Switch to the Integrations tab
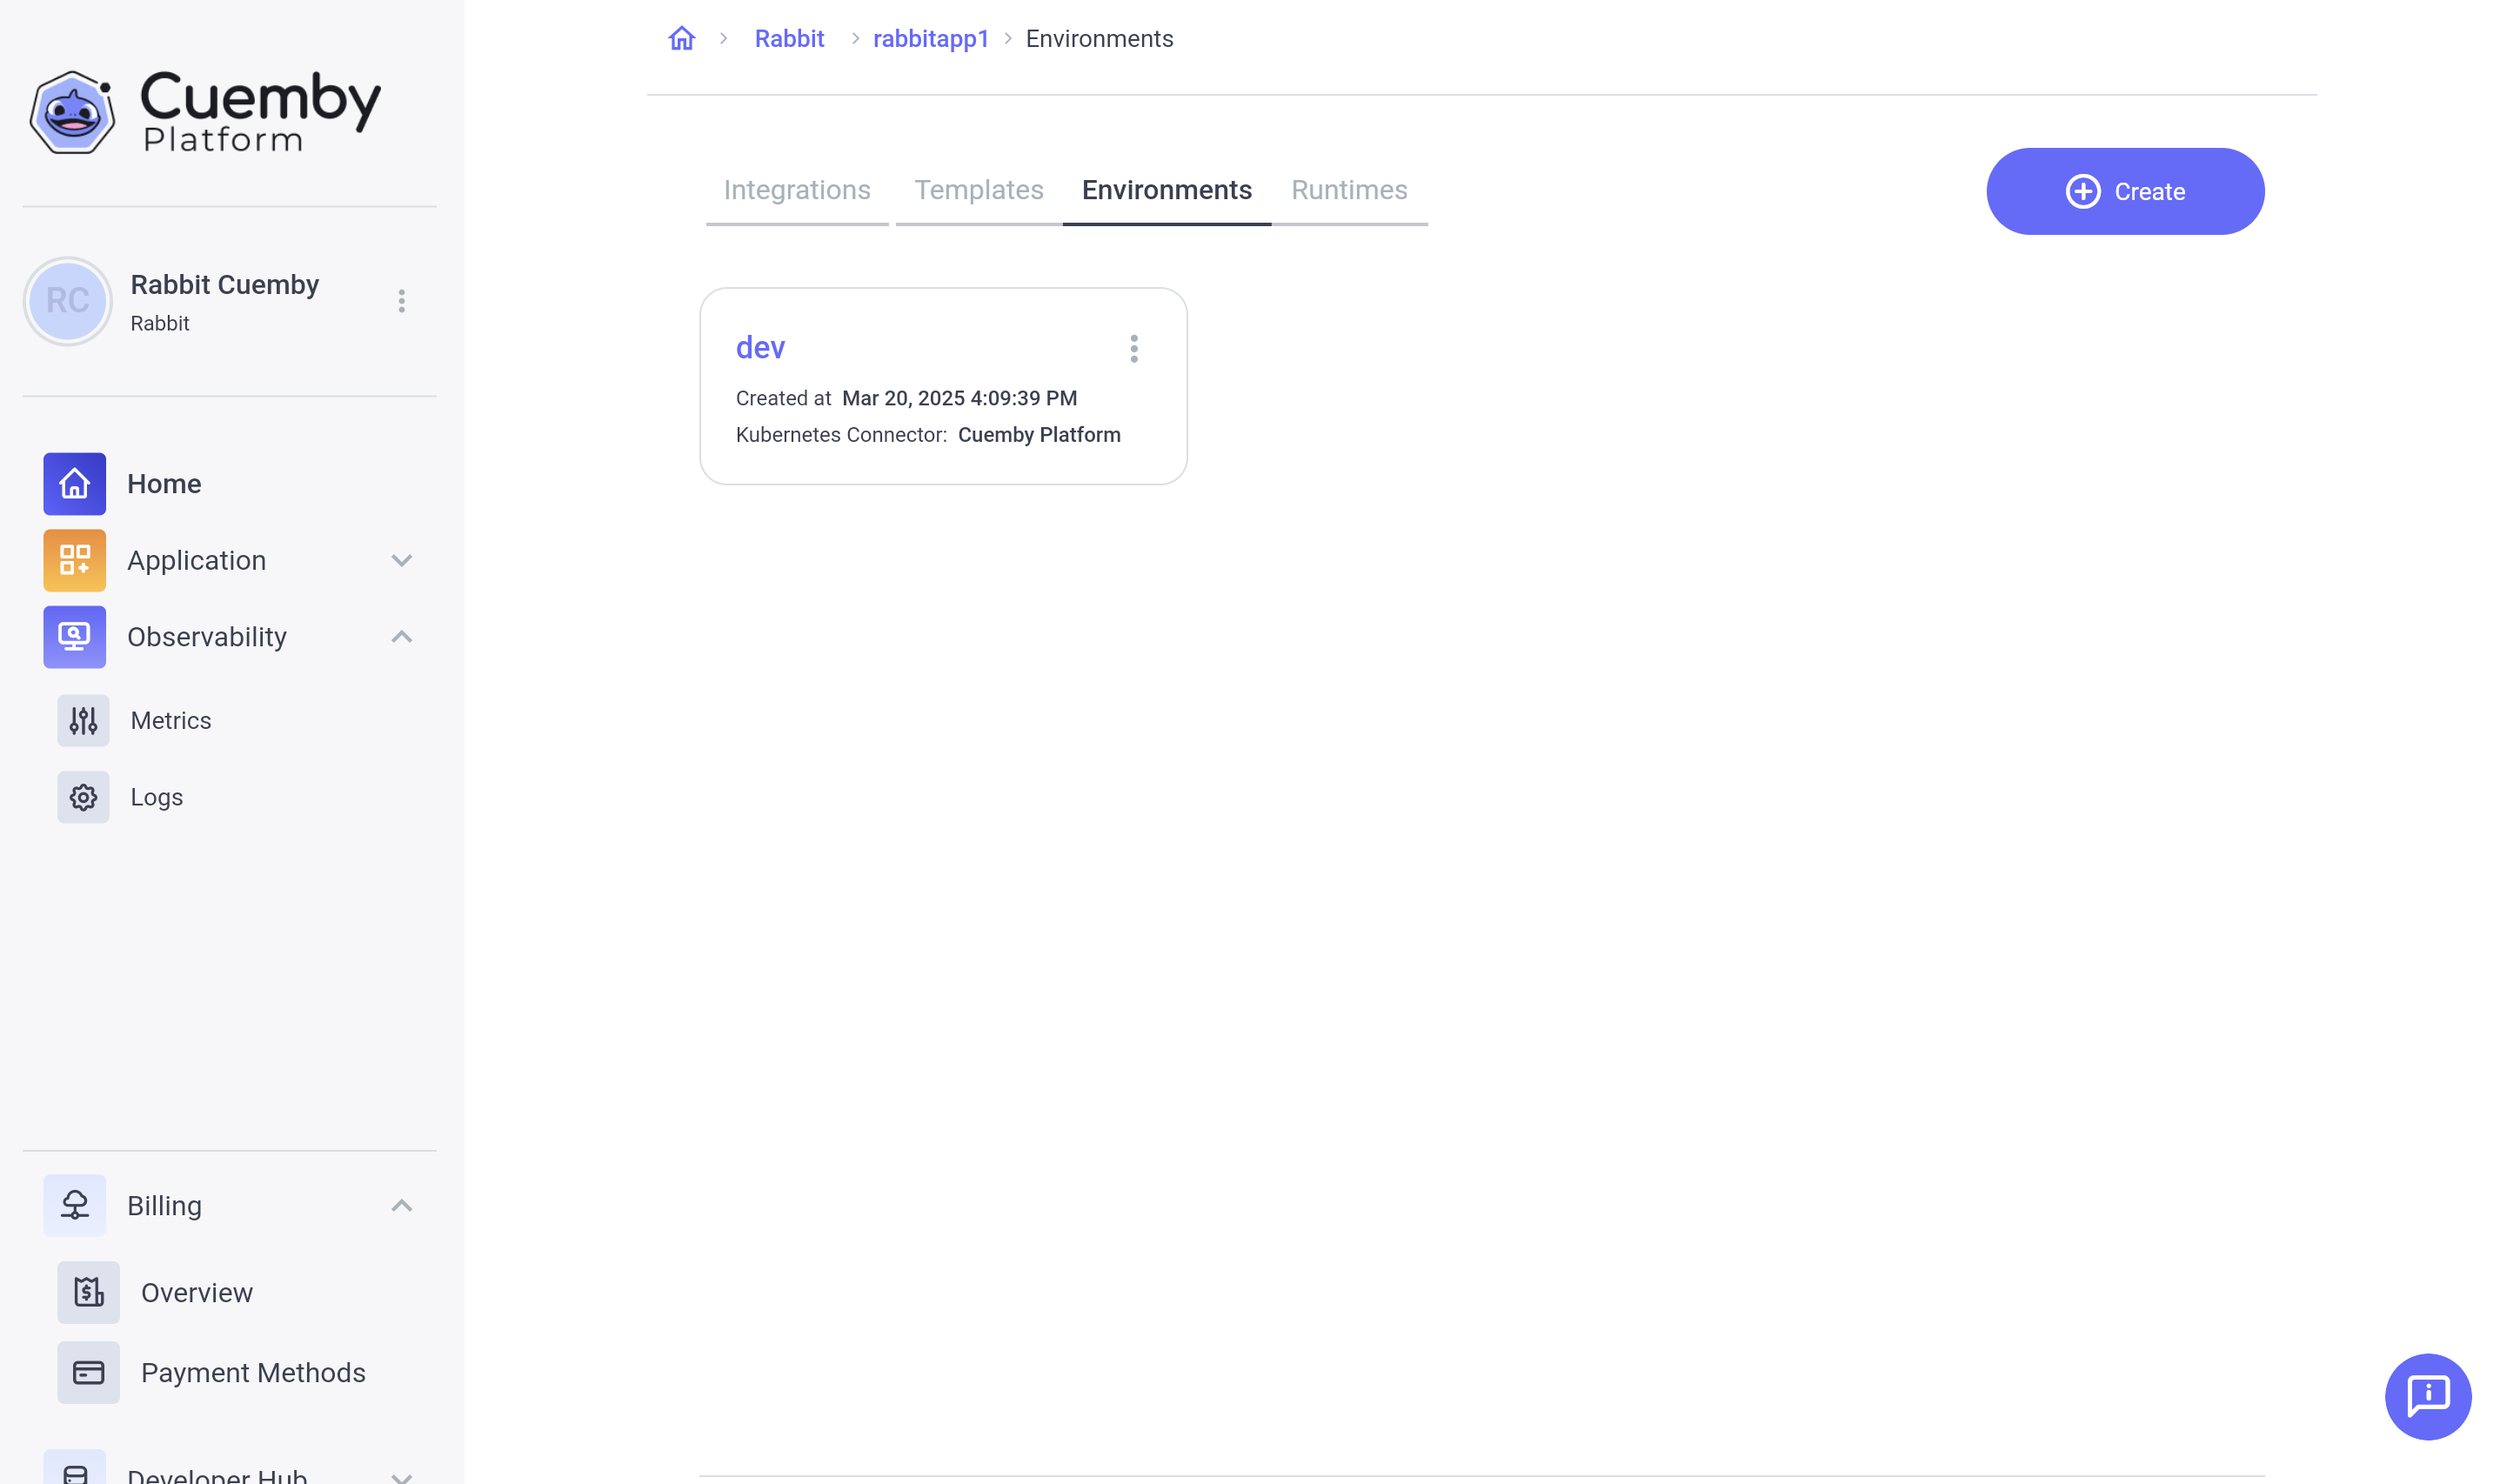This screenshot has width=2500, height=1484. (796, 190)
